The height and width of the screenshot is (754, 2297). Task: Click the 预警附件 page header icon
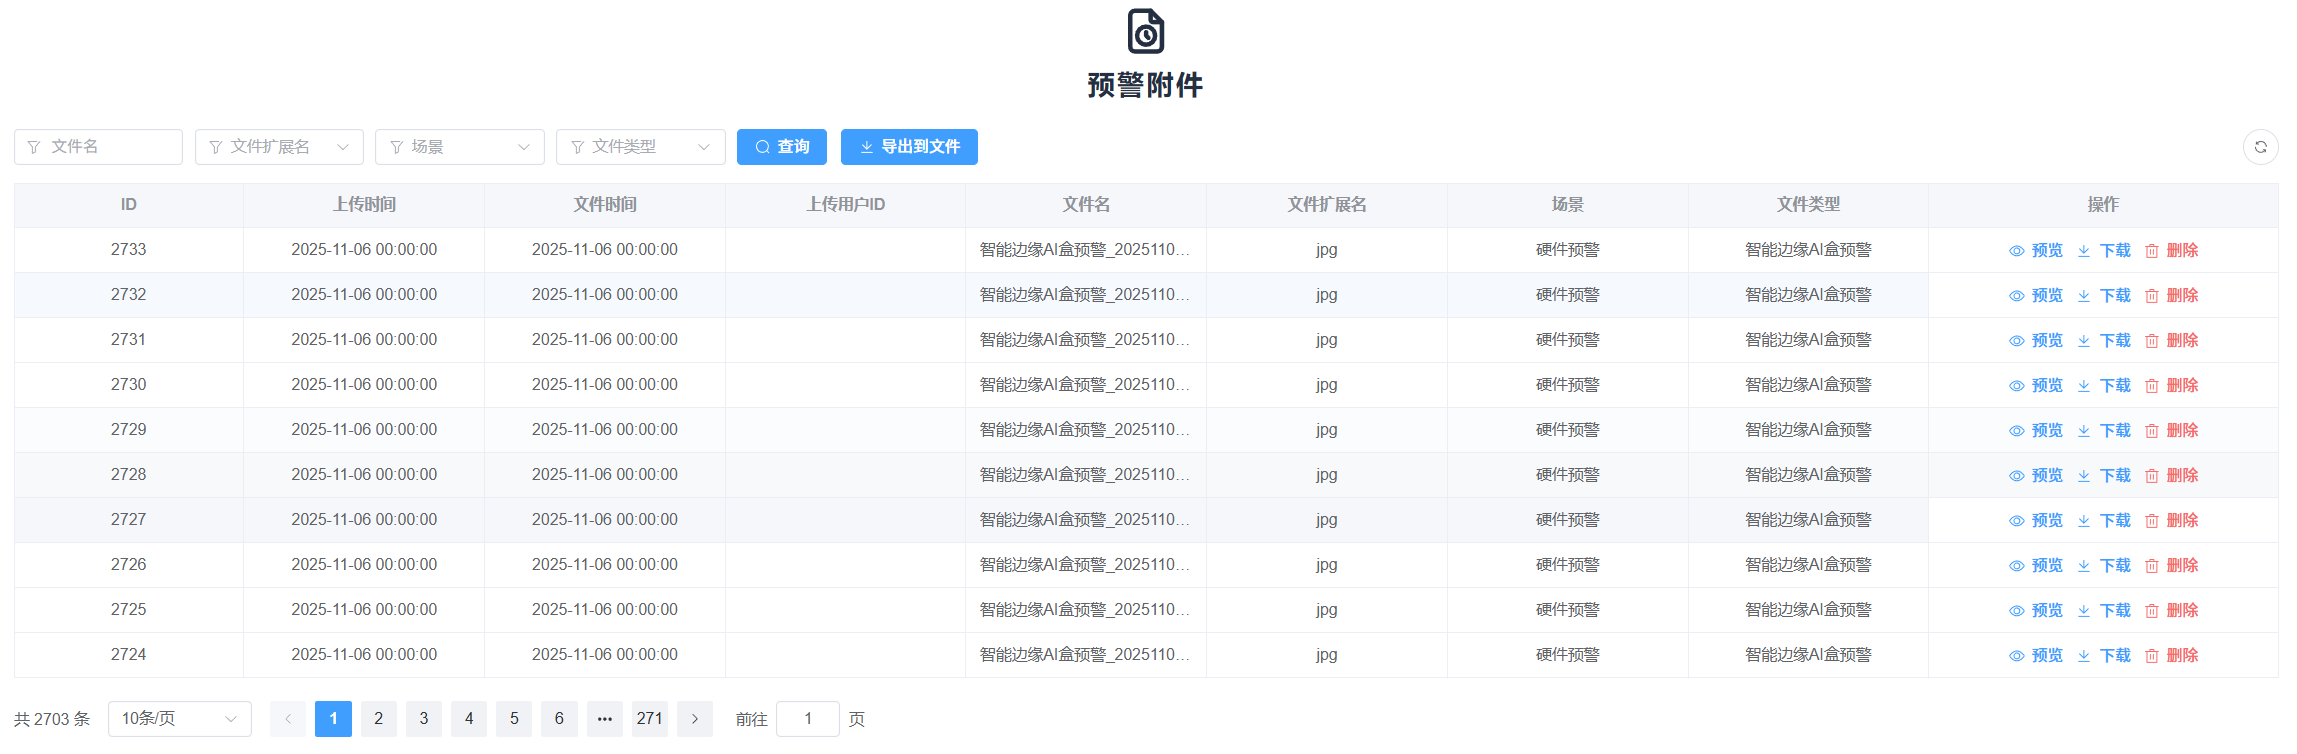(x=1145, y=31)
